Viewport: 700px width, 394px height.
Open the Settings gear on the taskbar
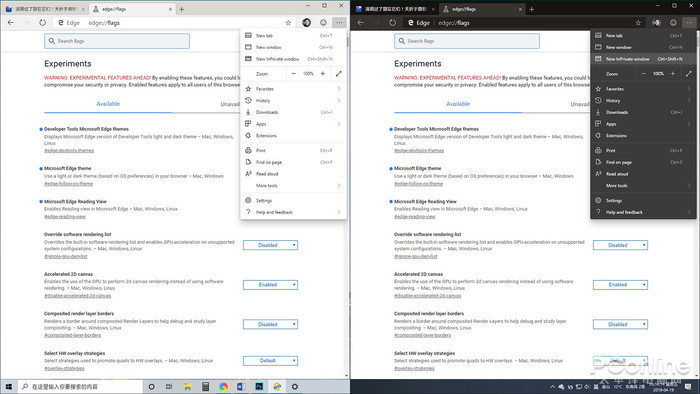pos(295,386)
